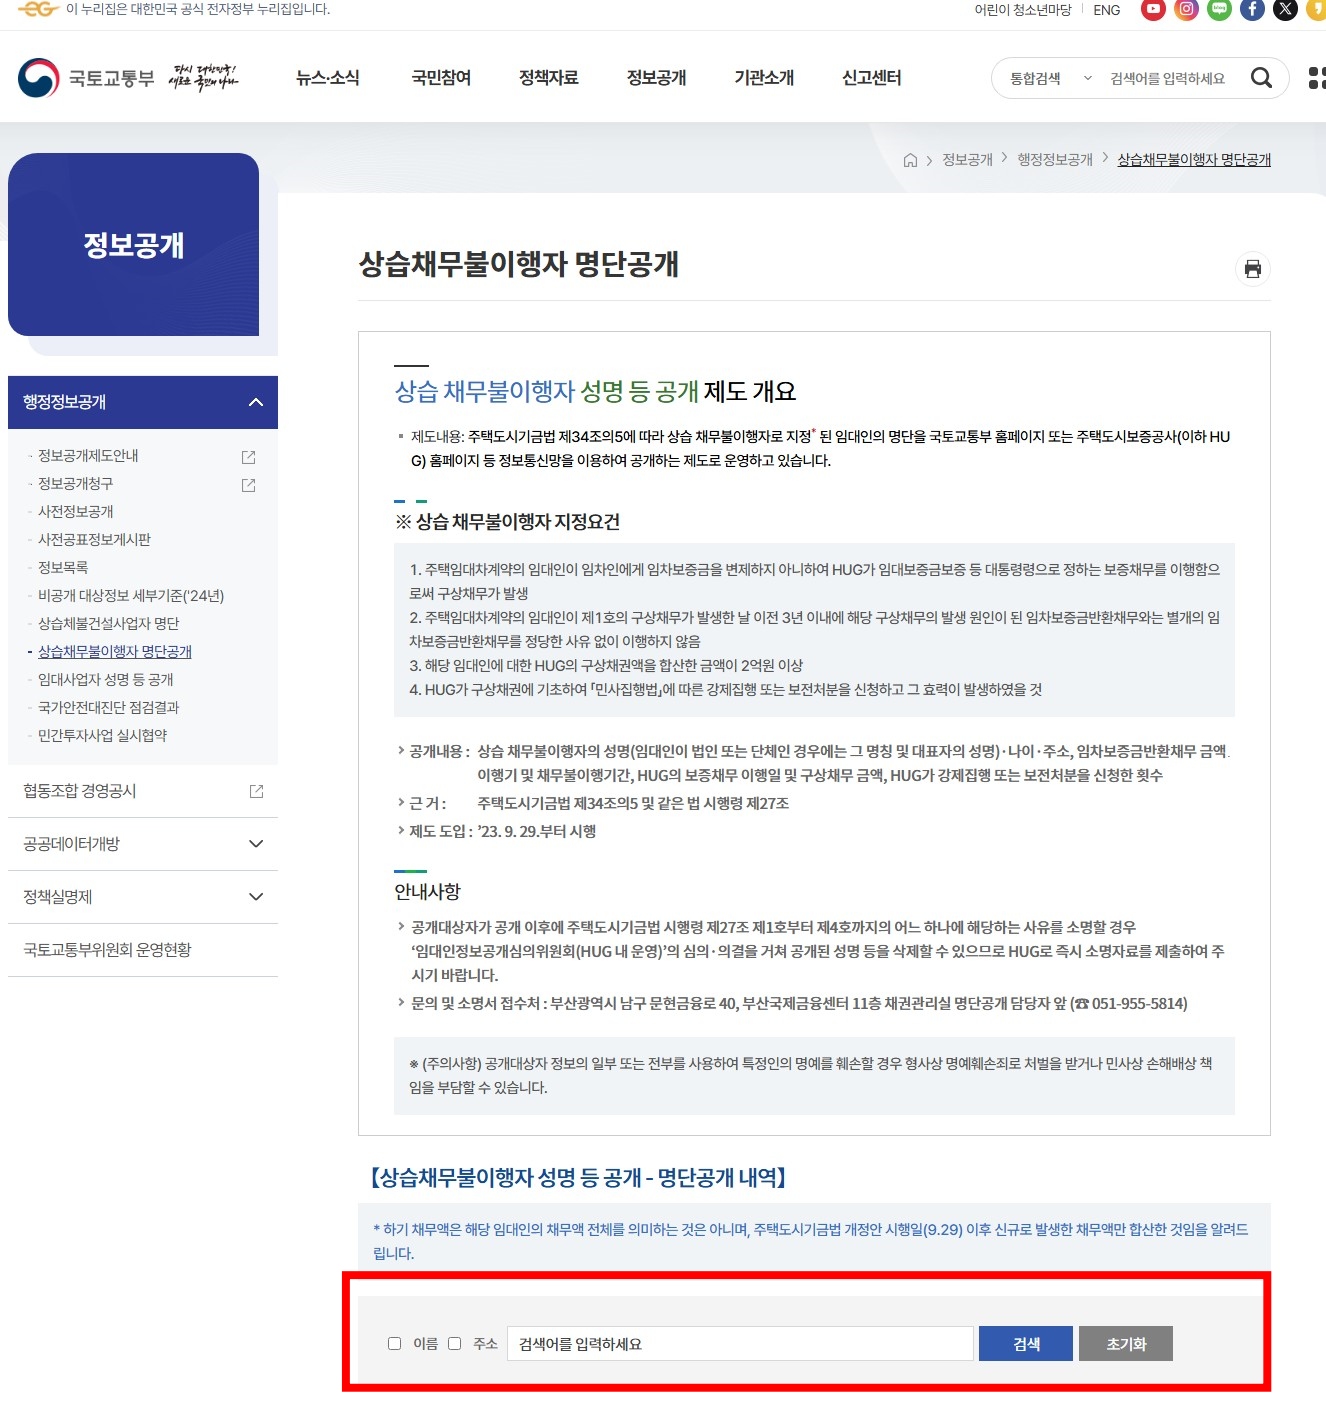Screen dimensions: 1326x1407
Task: Open the Instagram social media icon
Action: click(1186, 9)
